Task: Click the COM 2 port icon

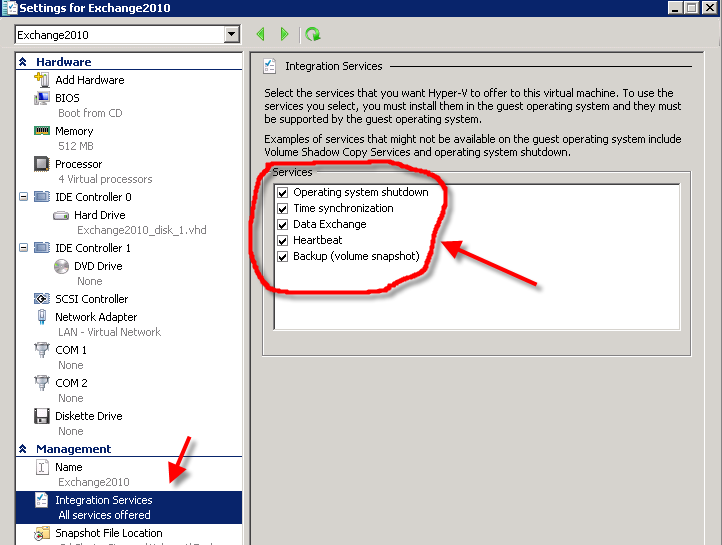Action: pos(41,383)
